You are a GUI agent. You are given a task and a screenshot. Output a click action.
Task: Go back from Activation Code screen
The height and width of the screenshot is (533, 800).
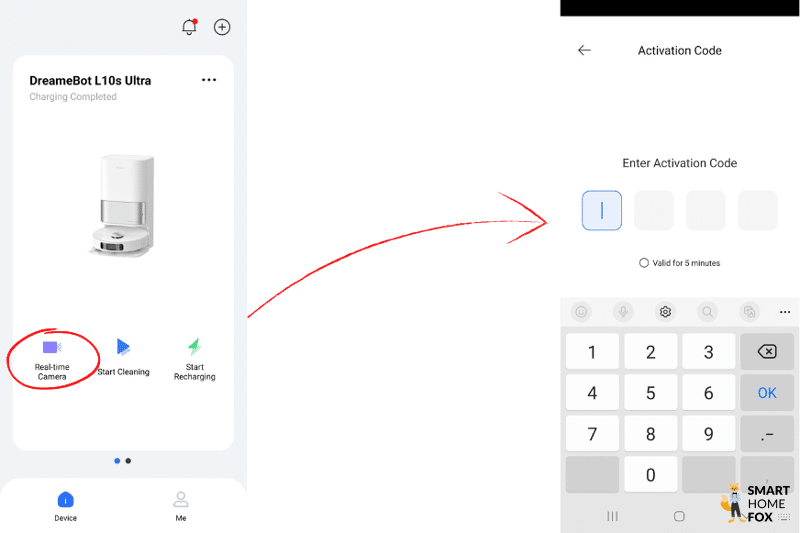click(584, 50)
